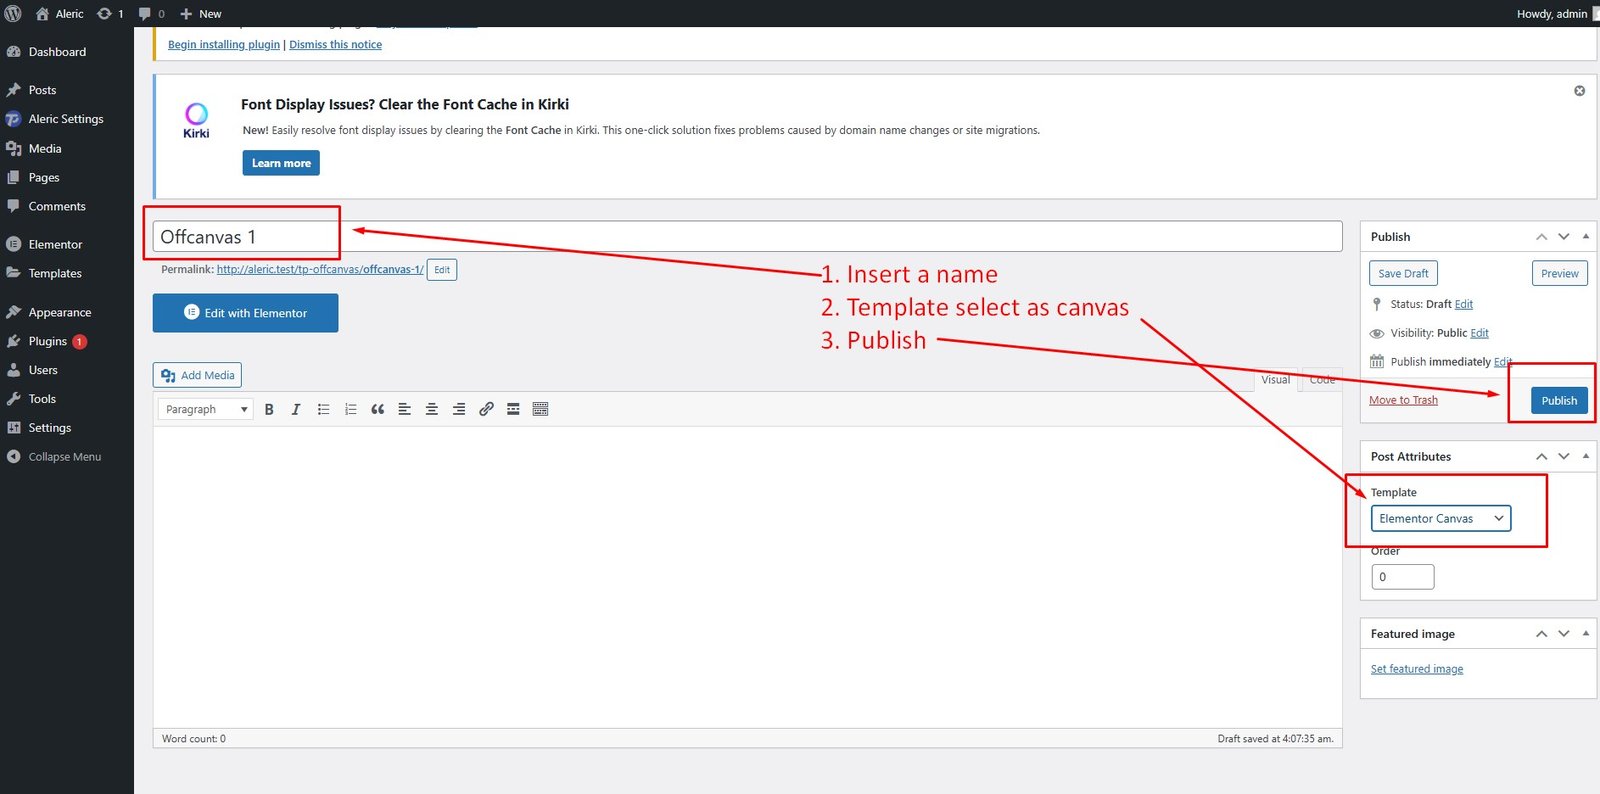Click the blue Publish button
The width and height of the screenshot is (1600, 794).
1558,400
